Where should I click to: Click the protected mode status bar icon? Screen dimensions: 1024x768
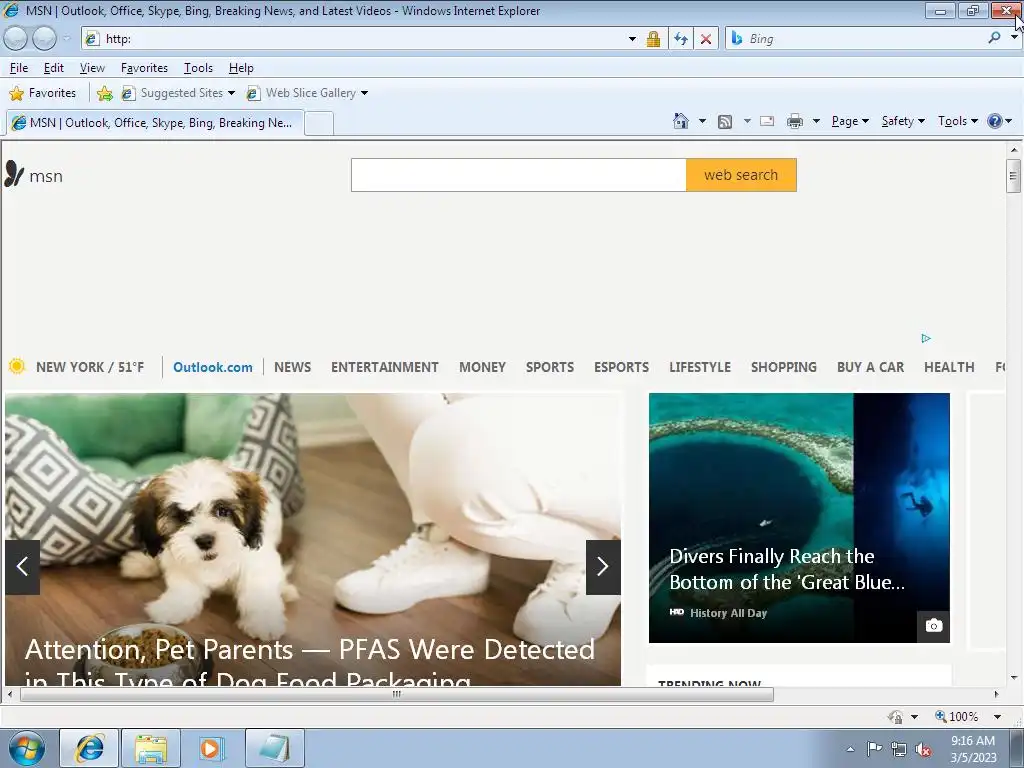pyautogui.click(x=895, y=716)
